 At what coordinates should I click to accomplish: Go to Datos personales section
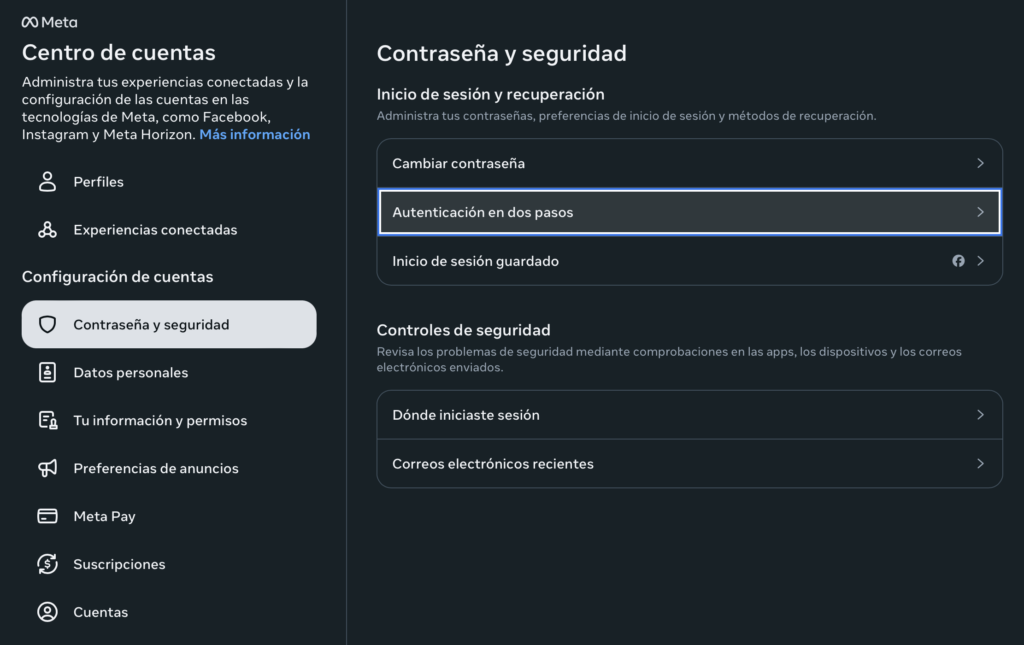(130, 373)
